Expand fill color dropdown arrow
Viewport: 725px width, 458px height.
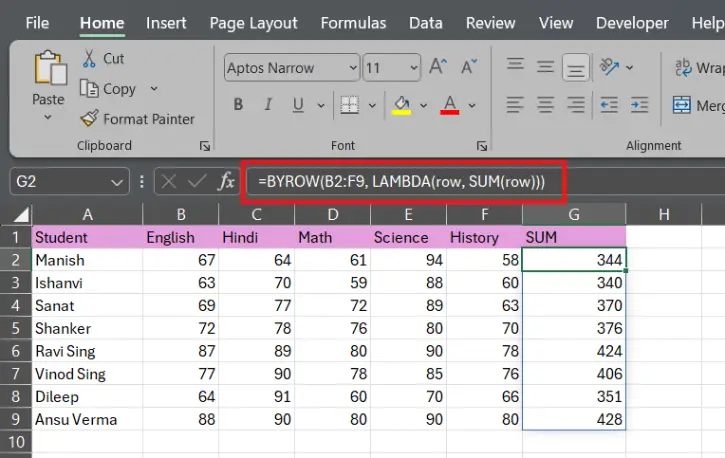pyautogui.click(x=423, y=105)
